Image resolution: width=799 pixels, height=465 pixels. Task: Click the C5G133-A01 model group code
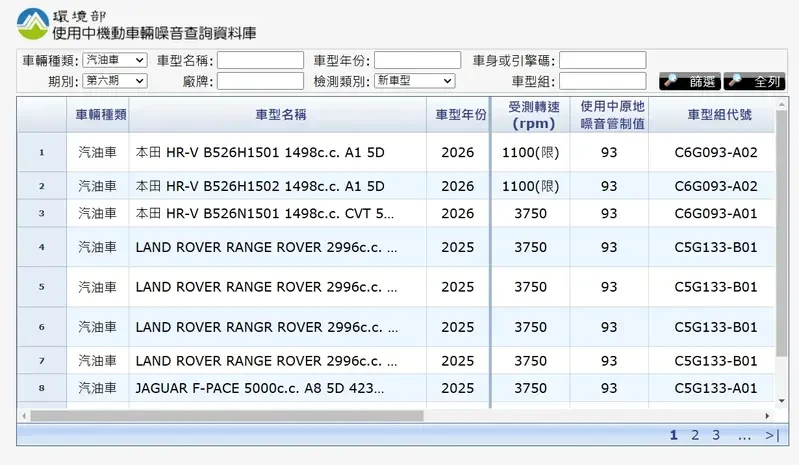coord(716,388)
